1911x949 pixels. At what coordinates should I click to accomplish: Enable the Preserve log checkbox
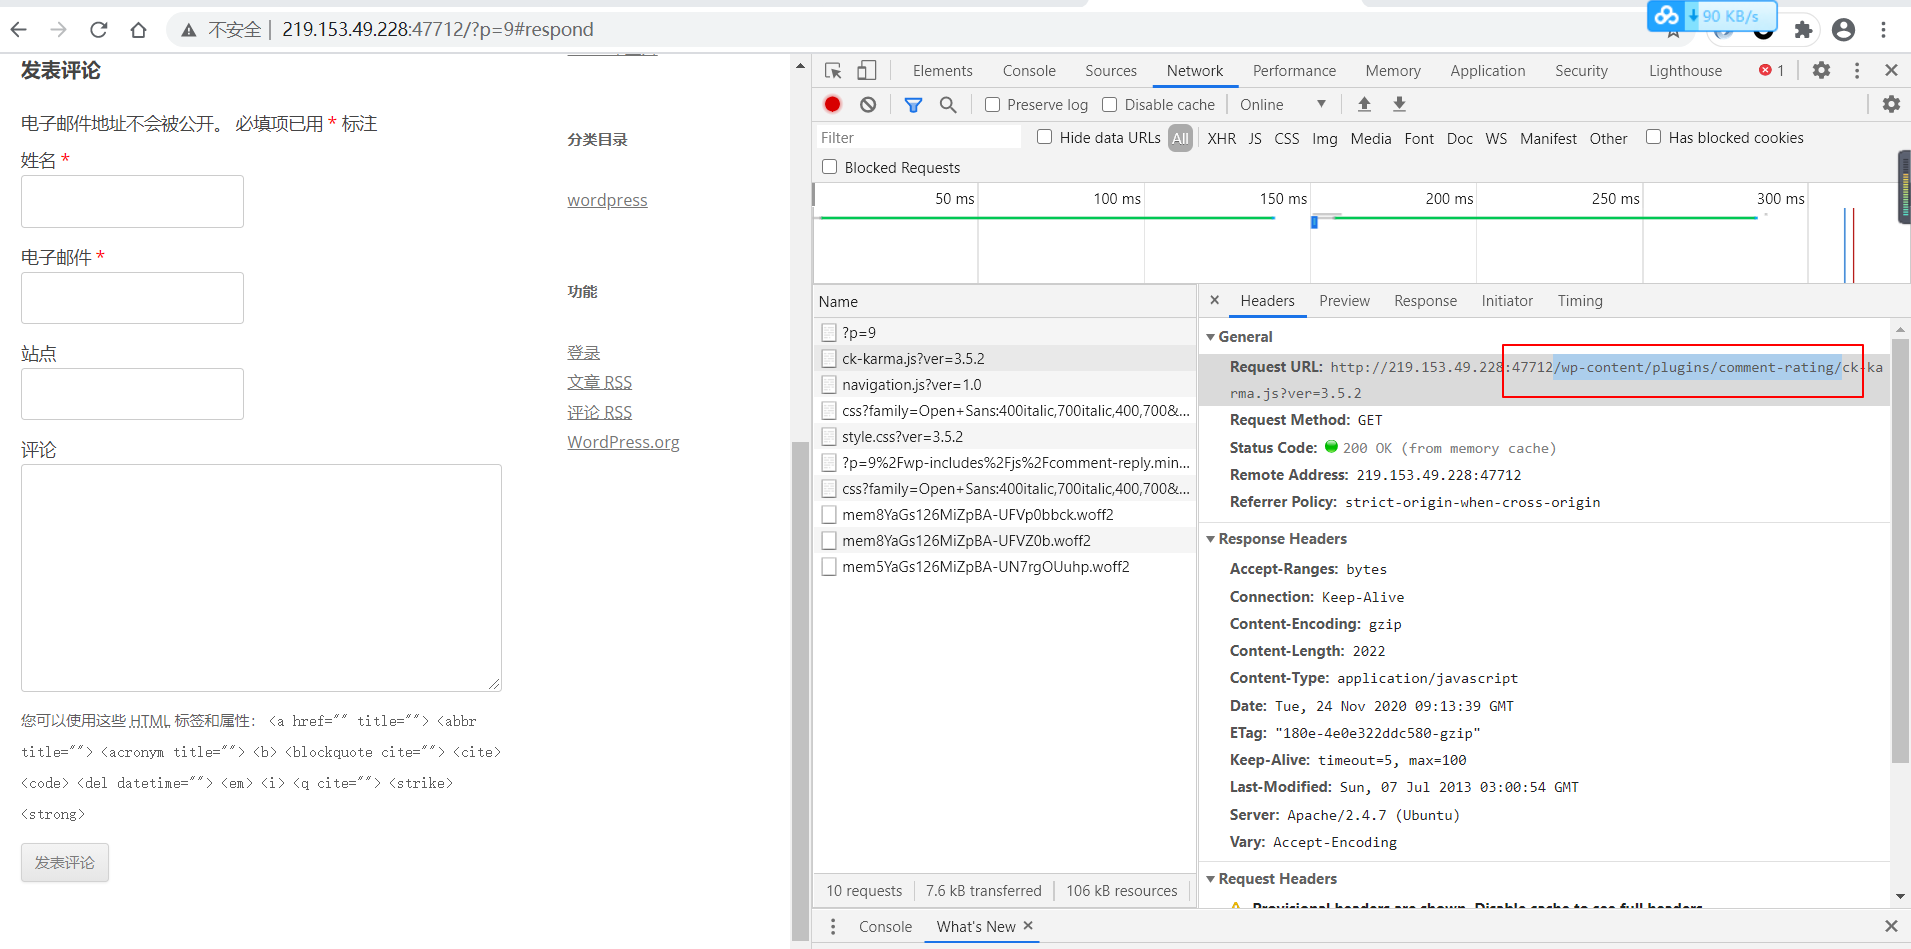[992, 104]
